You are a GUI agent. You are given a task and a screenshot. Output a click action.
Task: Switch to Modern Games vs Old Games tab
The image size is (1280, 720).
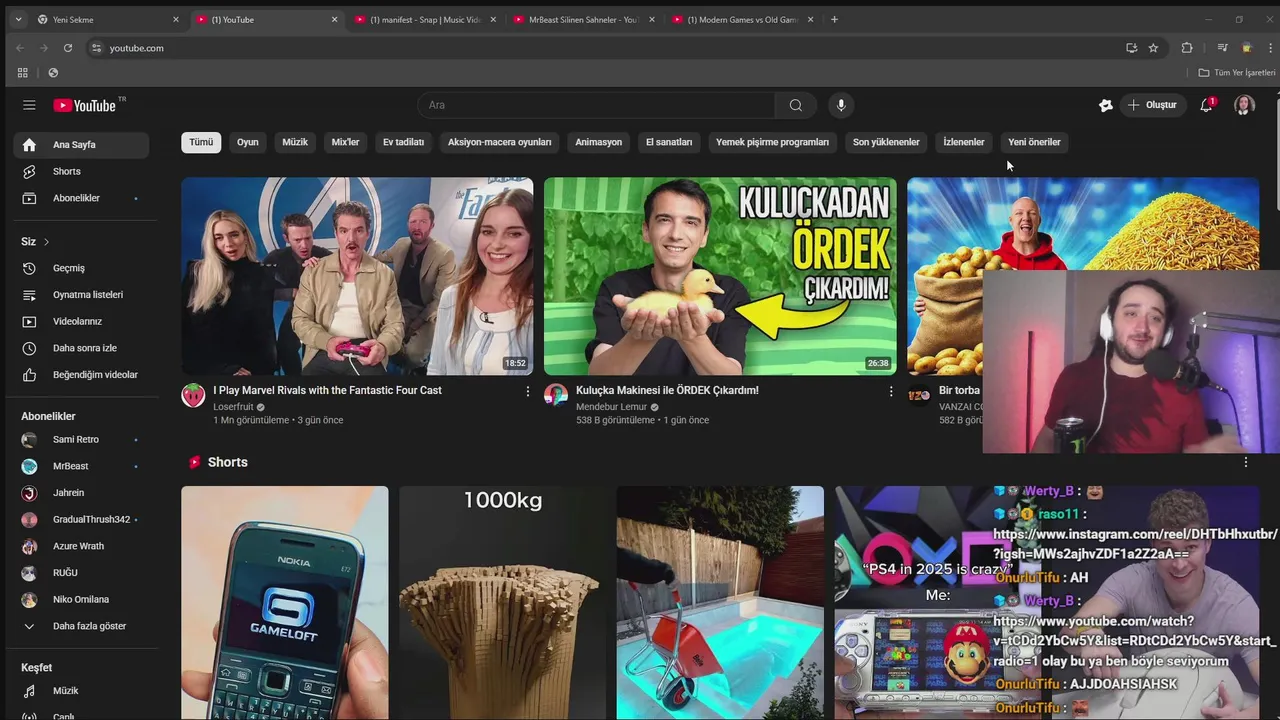point(742,19)
